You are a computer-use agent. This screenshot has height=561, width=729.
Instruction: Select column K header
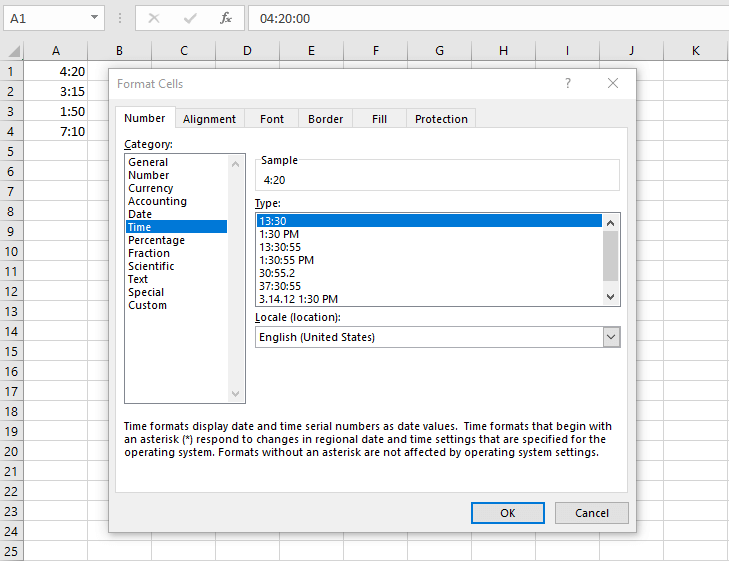(x=696, y=51)
